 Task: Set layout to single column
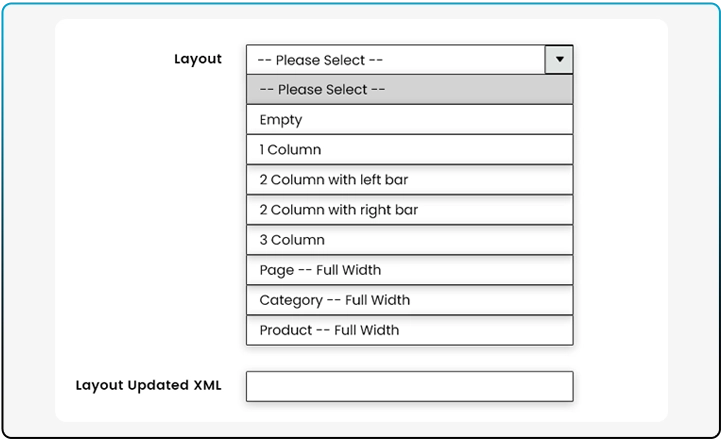coord(409,150)
